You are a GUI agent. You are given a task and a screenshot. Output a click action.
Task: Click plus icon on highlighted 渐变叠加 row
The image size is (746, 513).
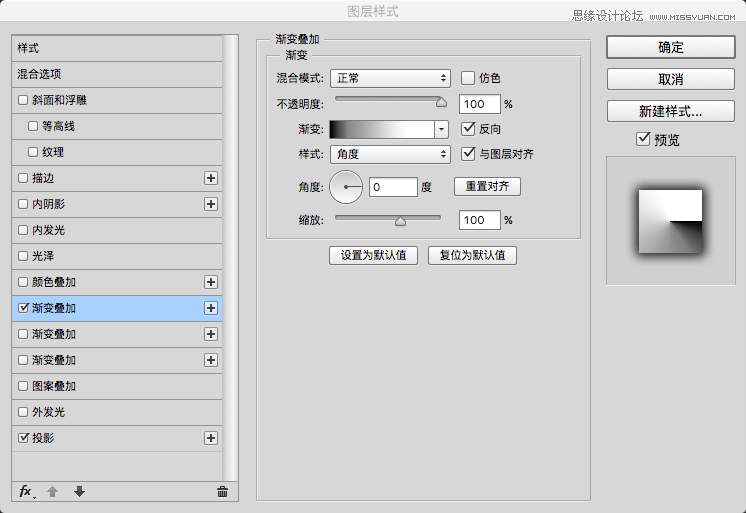(x=211, y=308)
